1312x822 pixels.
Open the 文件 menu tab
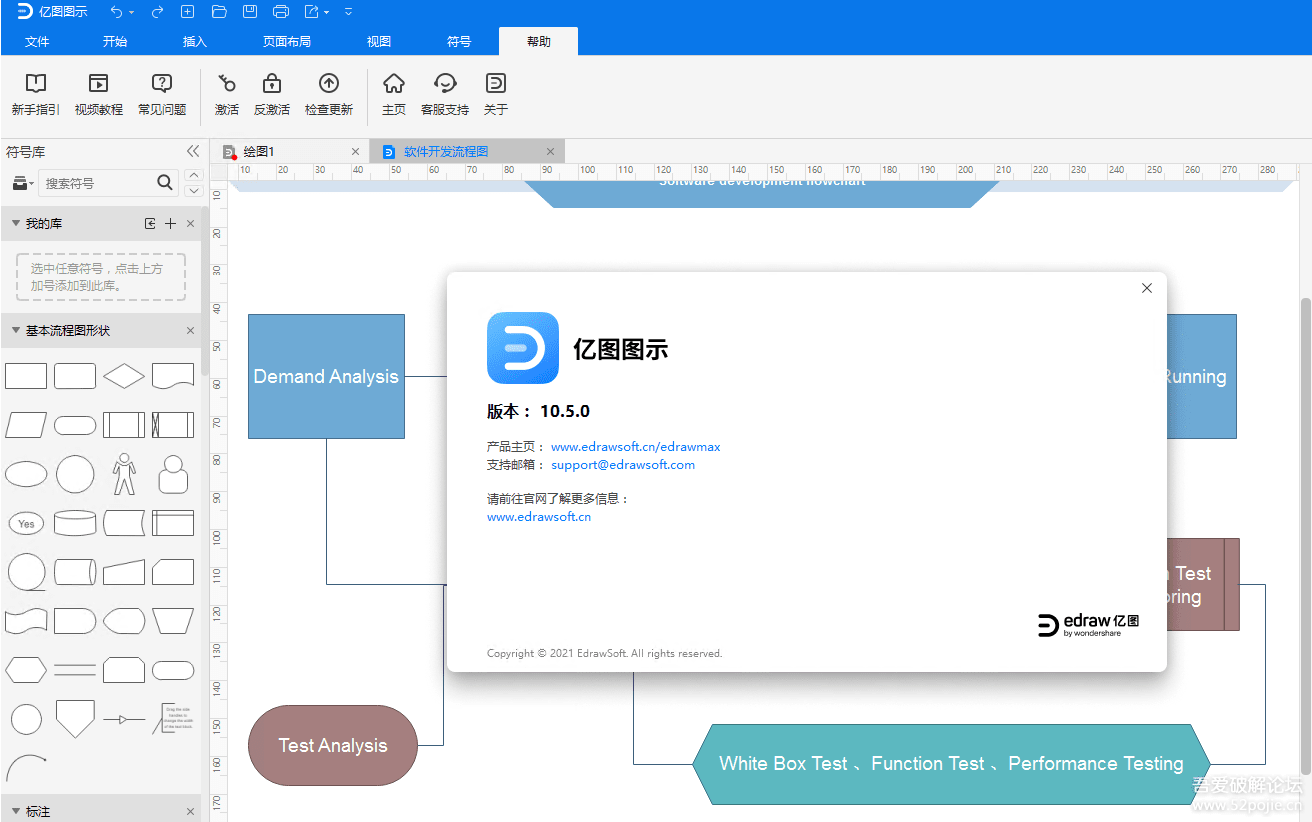(37, 42)
